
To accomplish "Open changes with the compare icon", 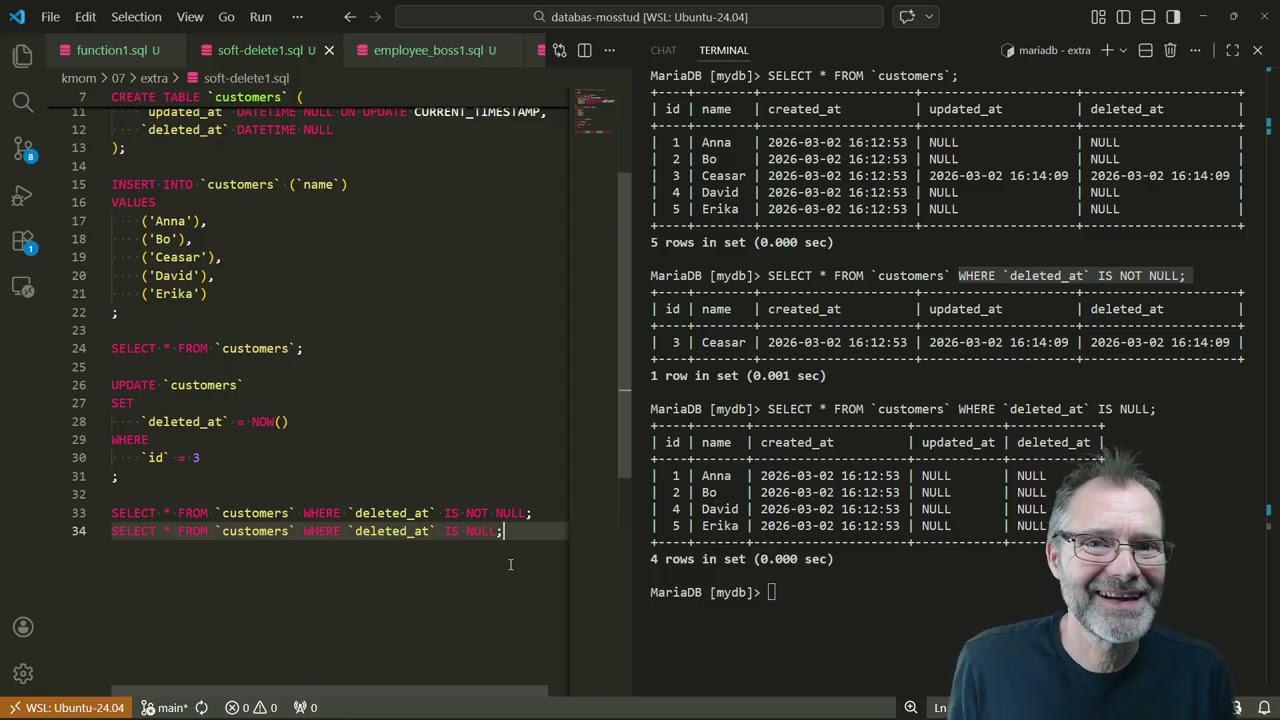I will [560, 50].
